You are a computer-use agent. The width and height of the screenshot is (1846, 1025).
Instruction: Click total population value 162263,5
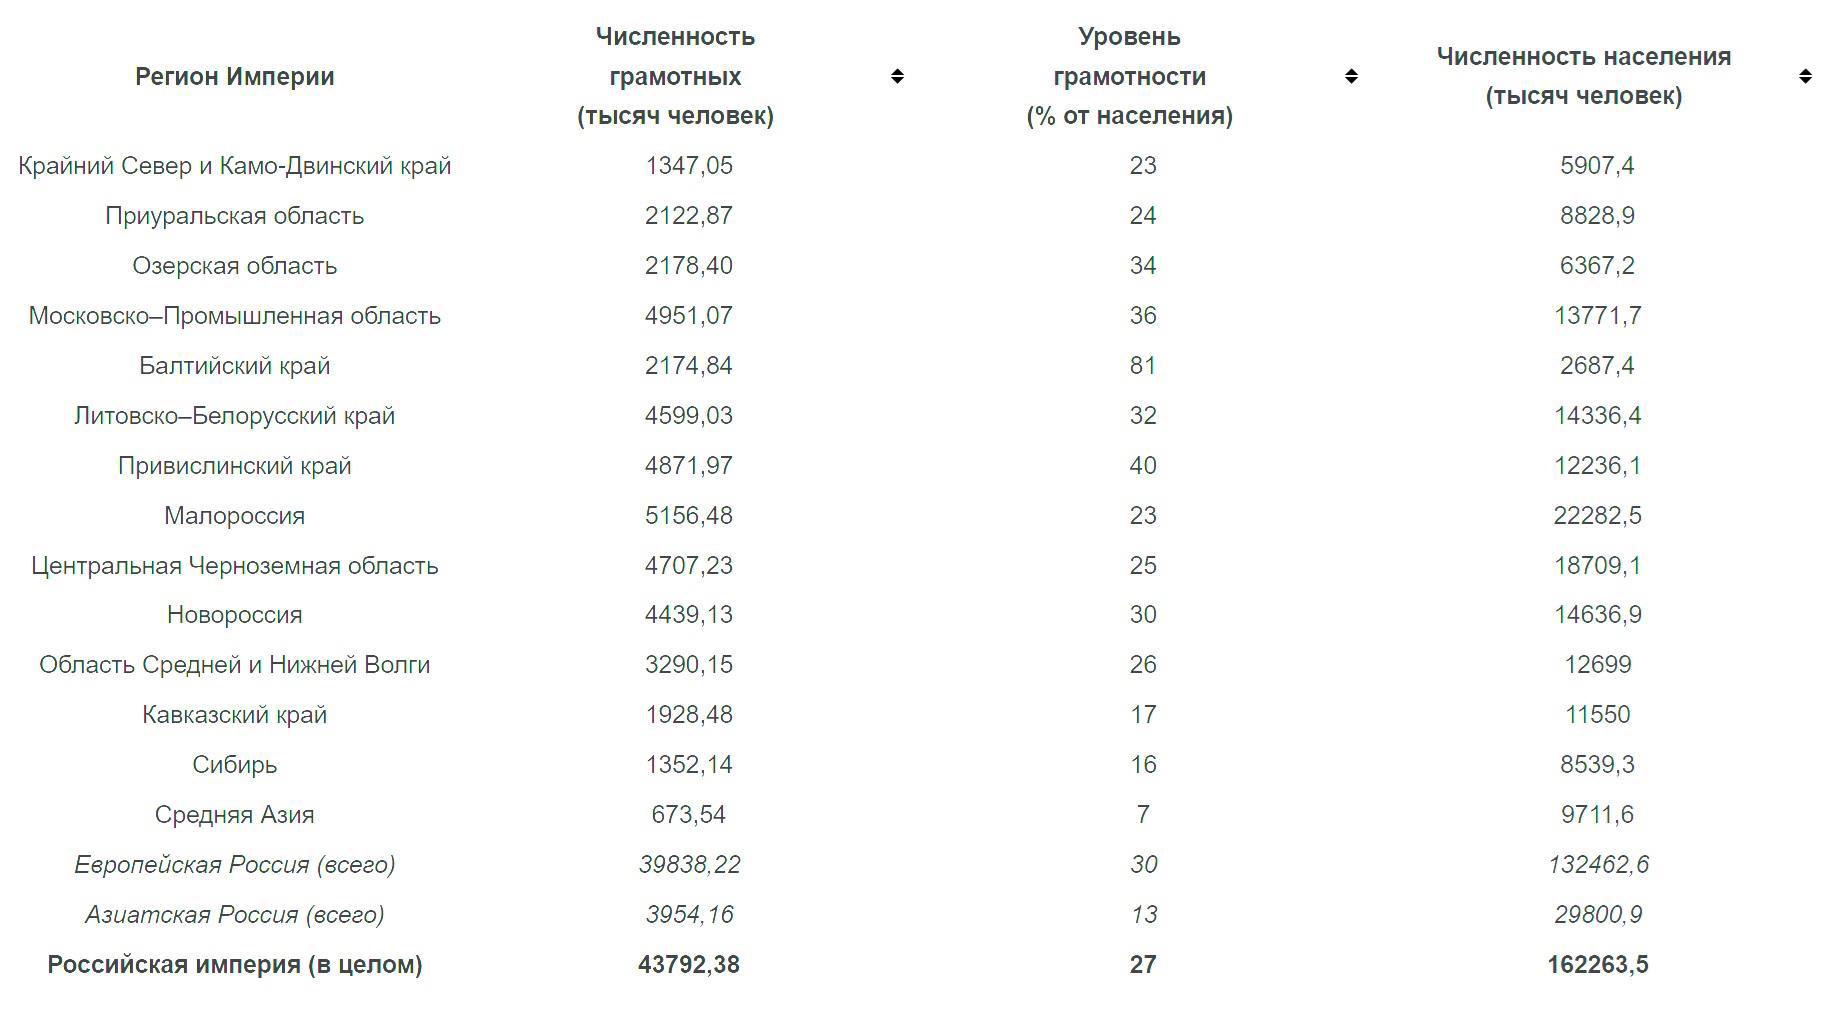coord(1597,965)
